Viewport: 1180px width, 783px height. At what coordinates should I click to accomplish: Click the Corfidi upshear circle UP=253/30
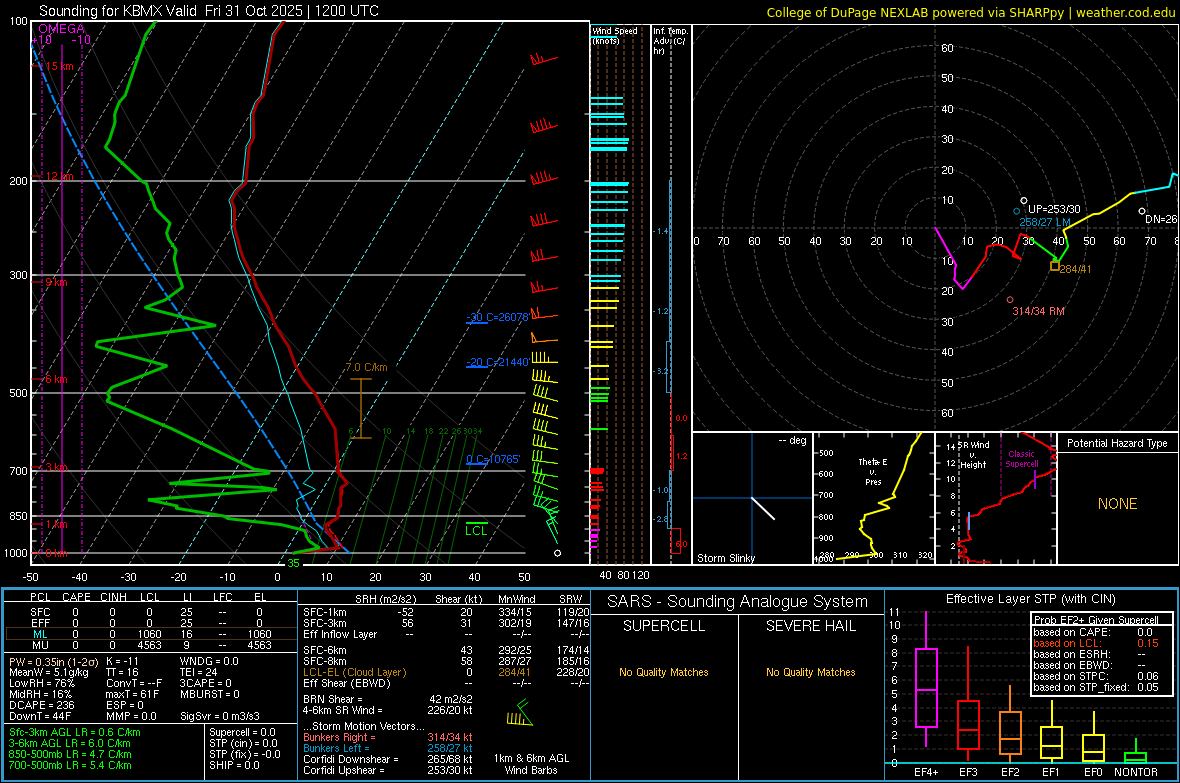tap(1023, 200)
